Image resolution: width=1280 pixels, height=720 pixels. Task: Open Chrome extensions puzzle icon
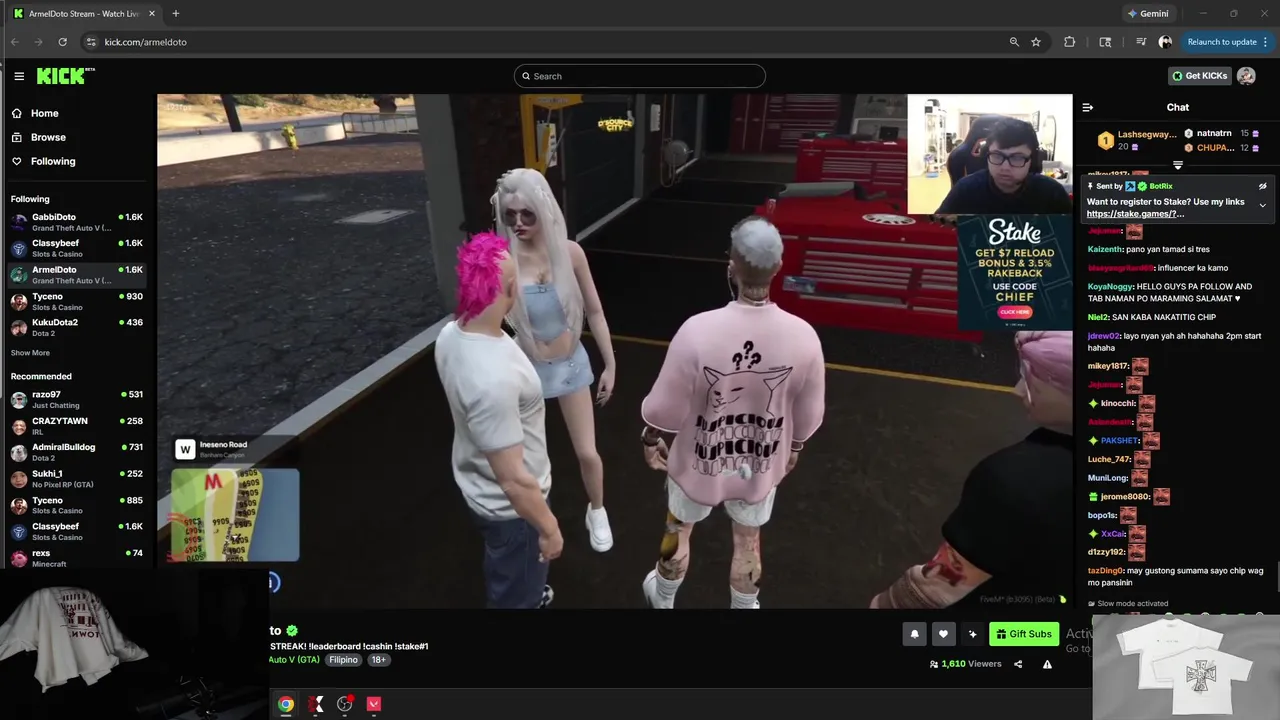[1070, 42]
